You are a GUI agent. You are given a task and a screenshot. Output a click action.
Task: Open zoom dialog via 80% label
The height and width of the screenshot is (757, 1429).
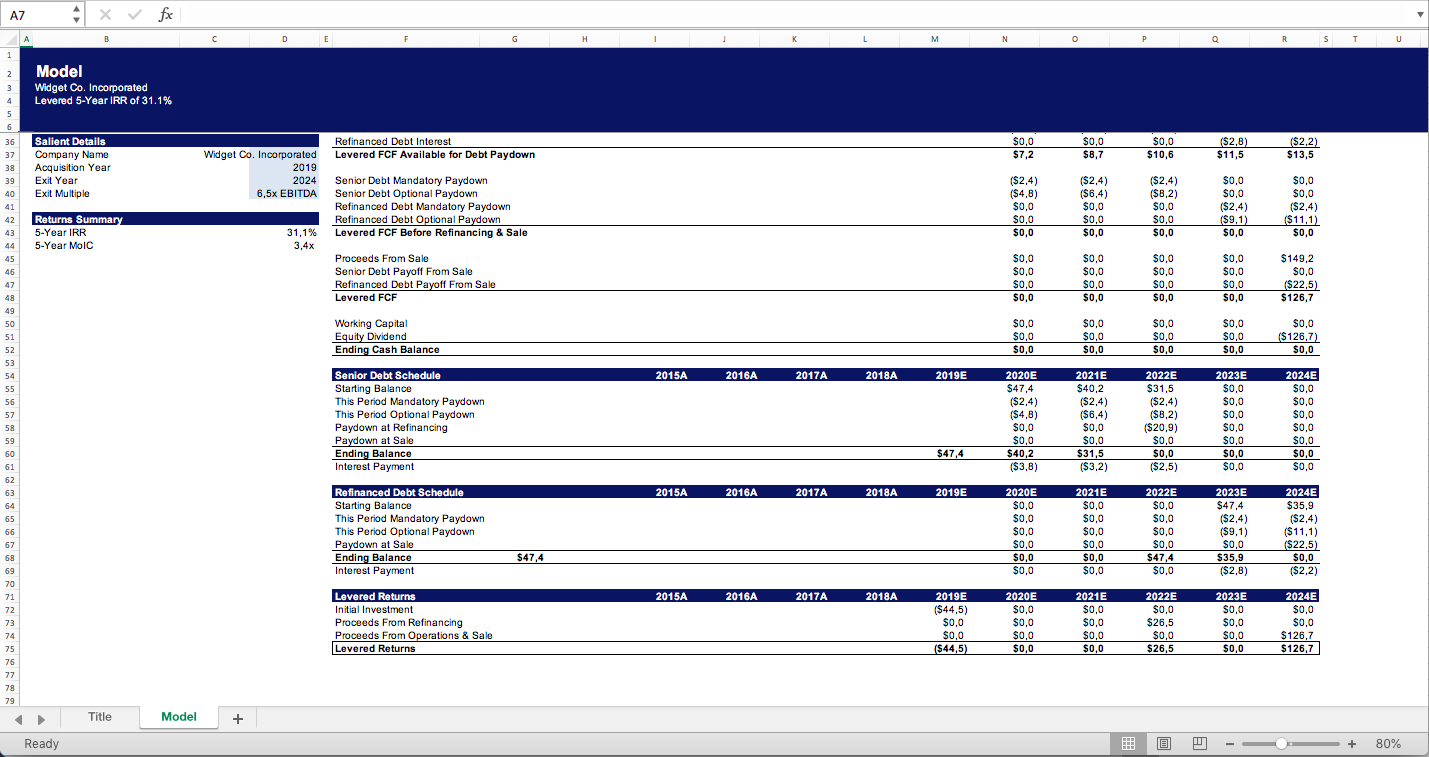[1388, 743]
